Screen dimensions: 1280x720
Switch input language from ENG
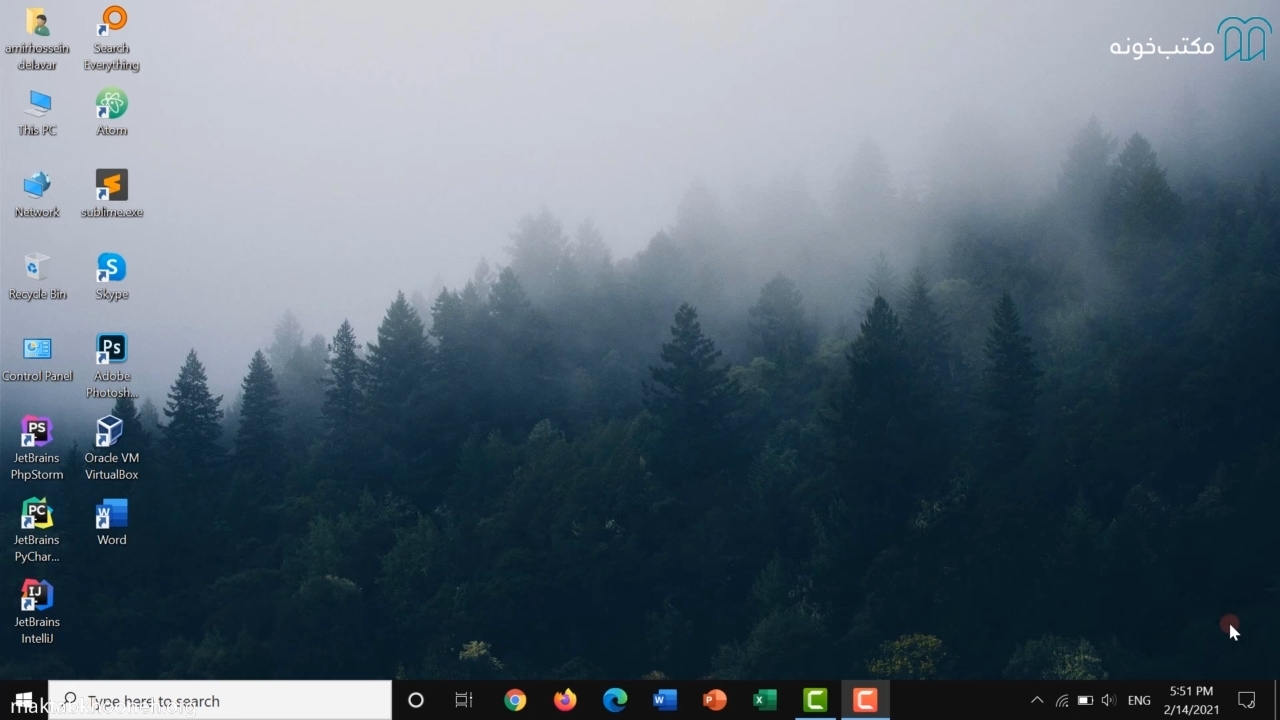[x=1138, y=700]
